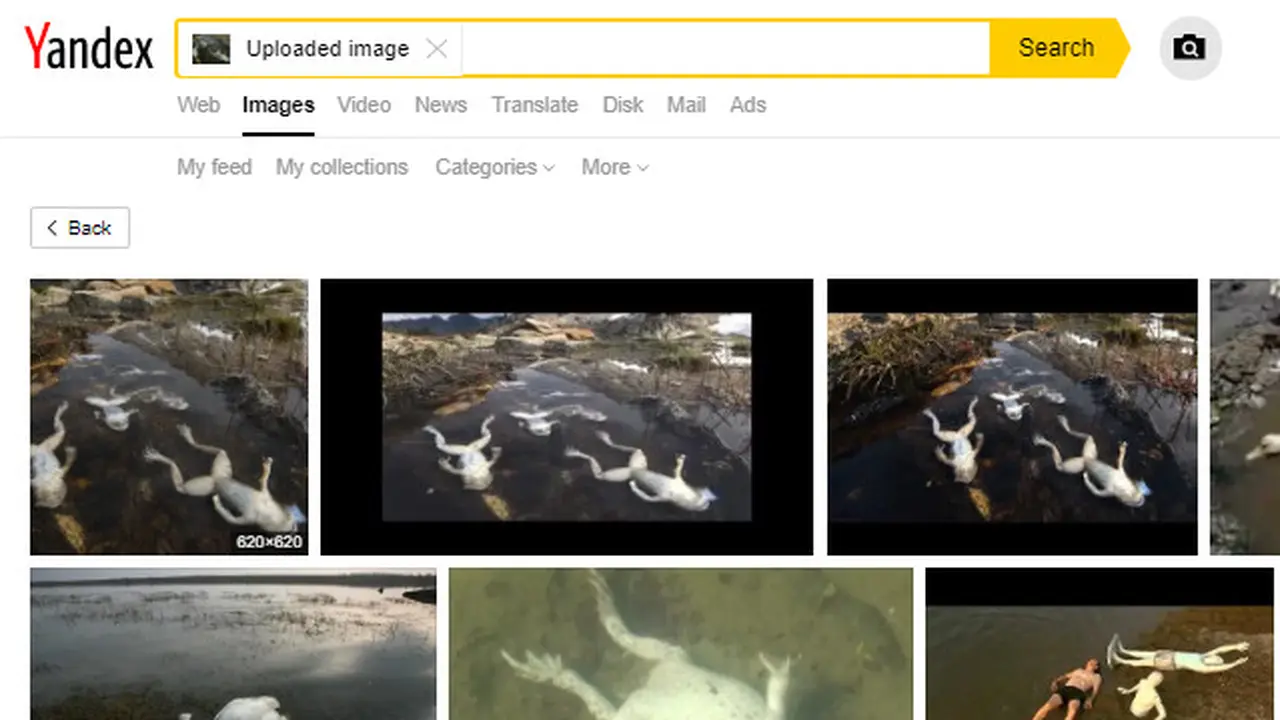Screen dimensions: 1280x720
Task: Click inside the search input field
Action: [x=725, y=48]
